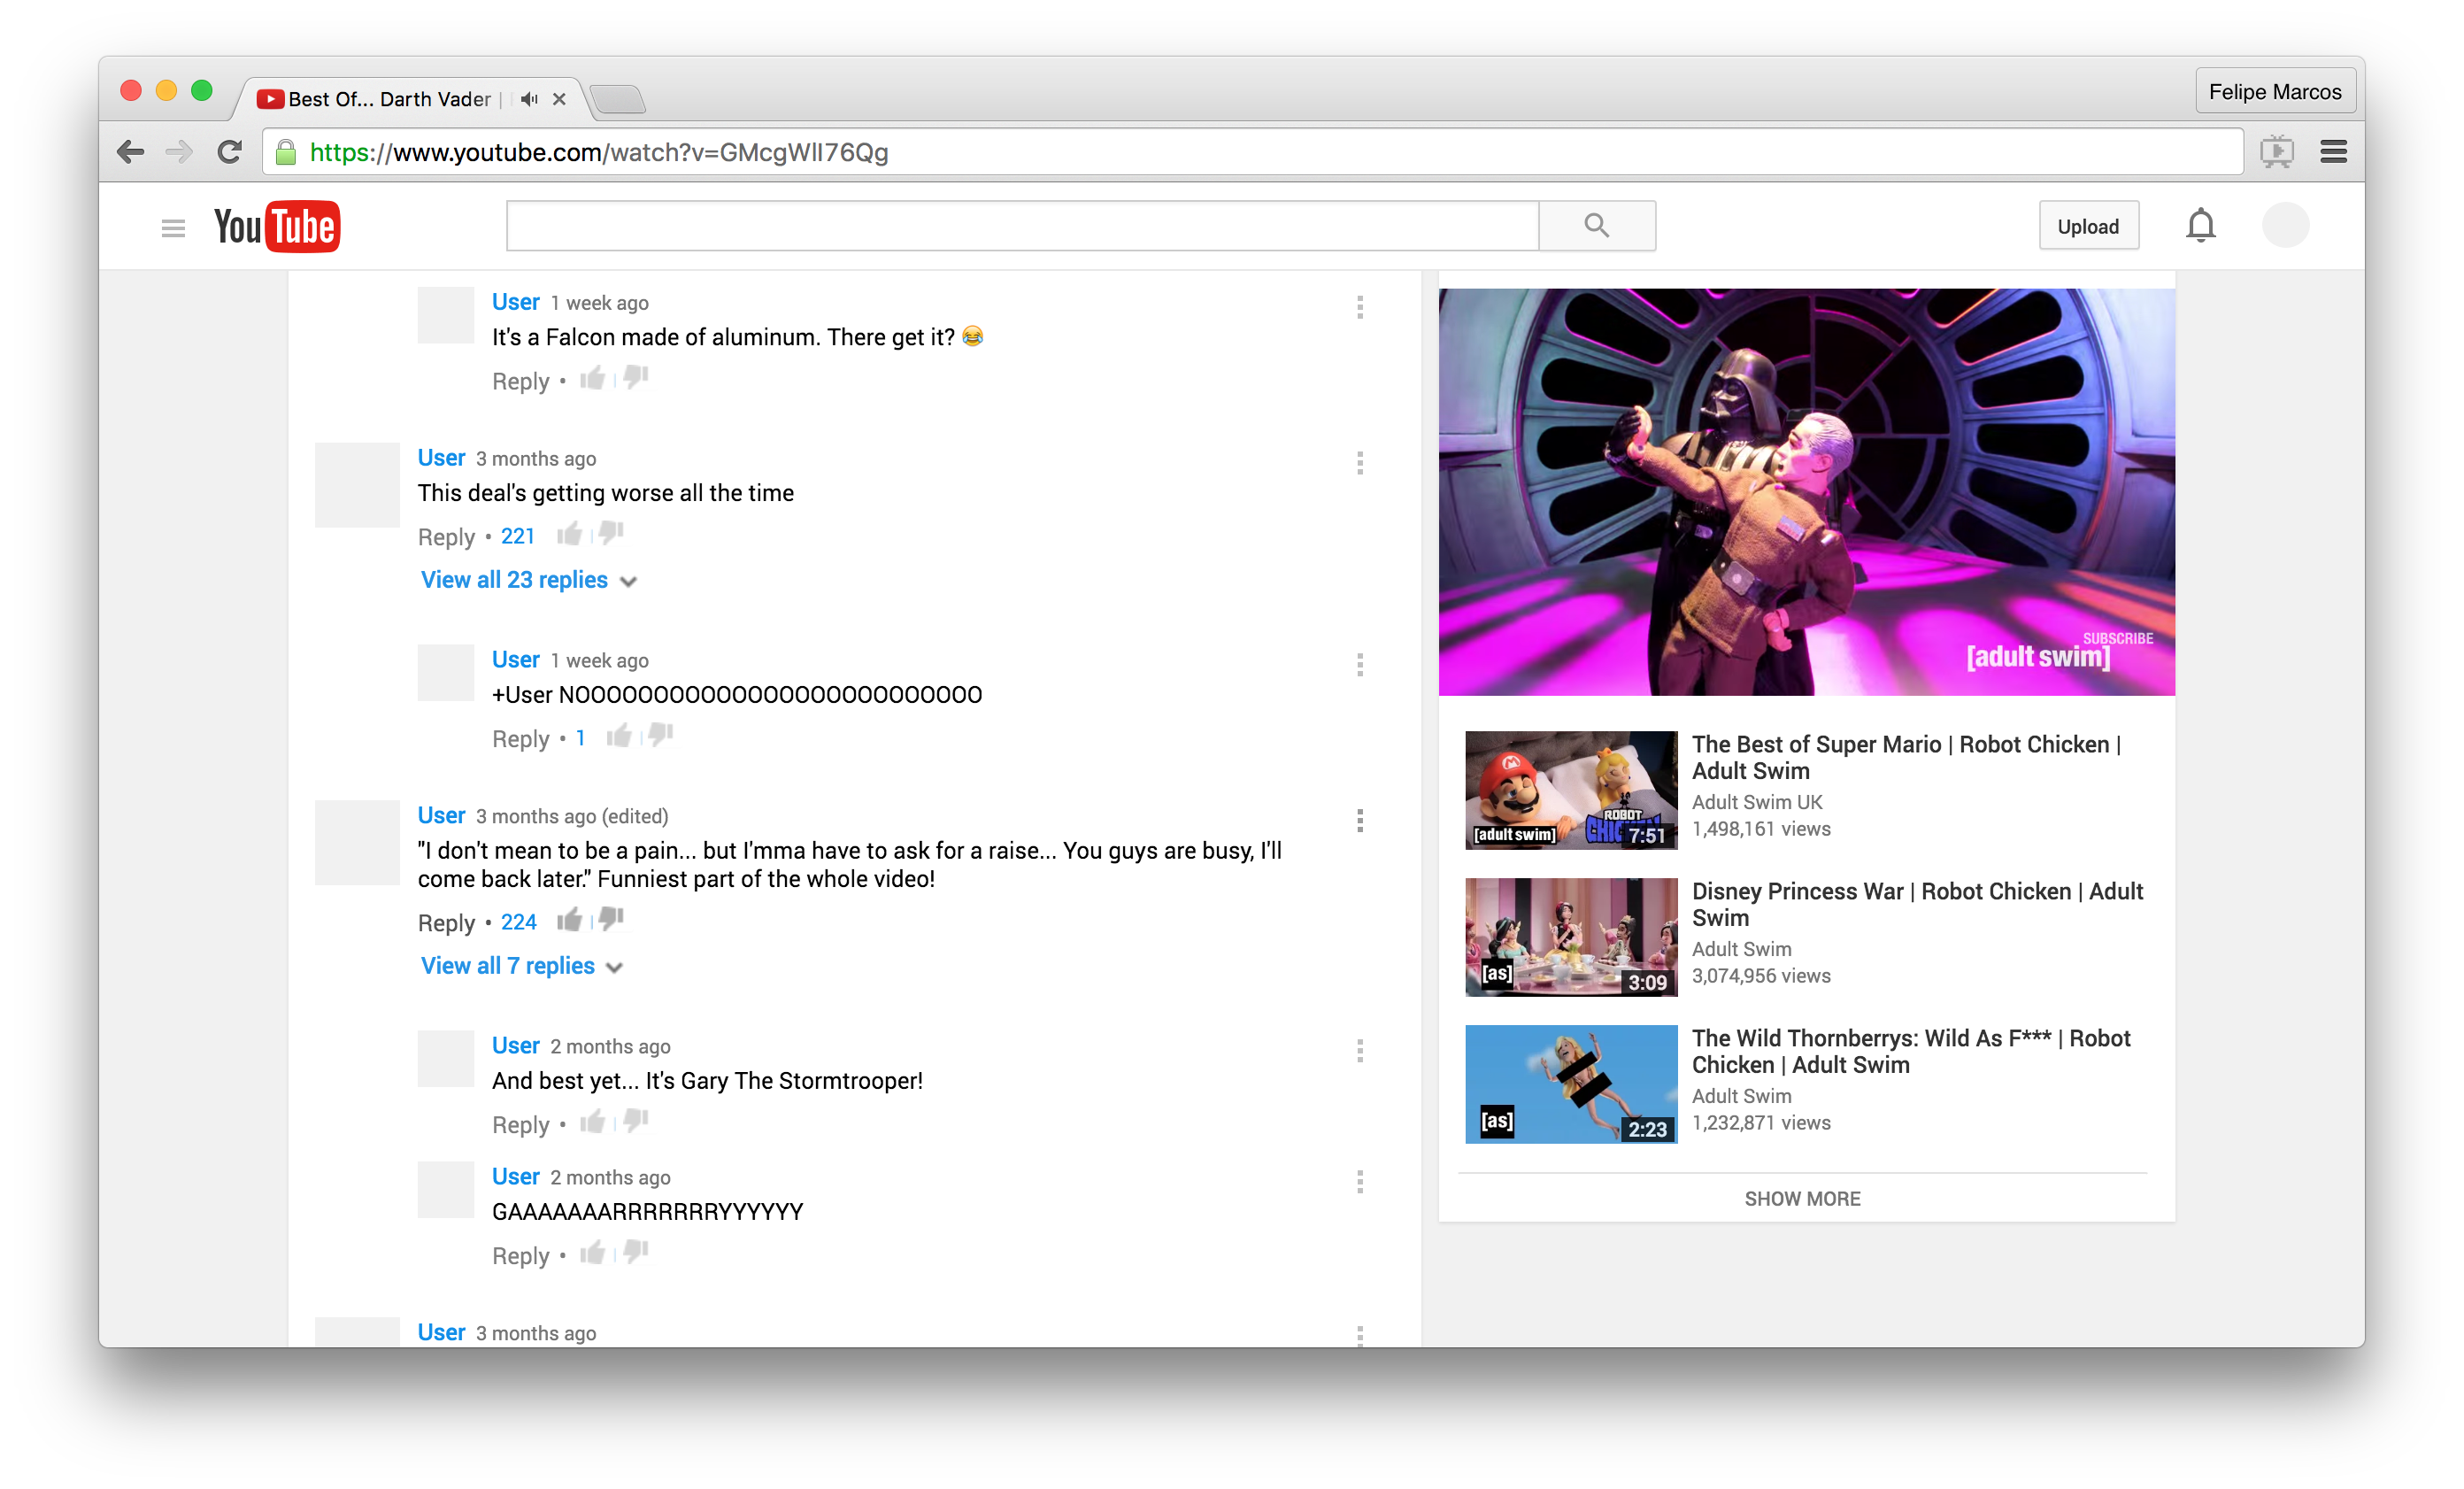This screenshot has height=1489, width=2464.
Task: Click the profile avatar in the top right
Action: (x=2285, y=225)
